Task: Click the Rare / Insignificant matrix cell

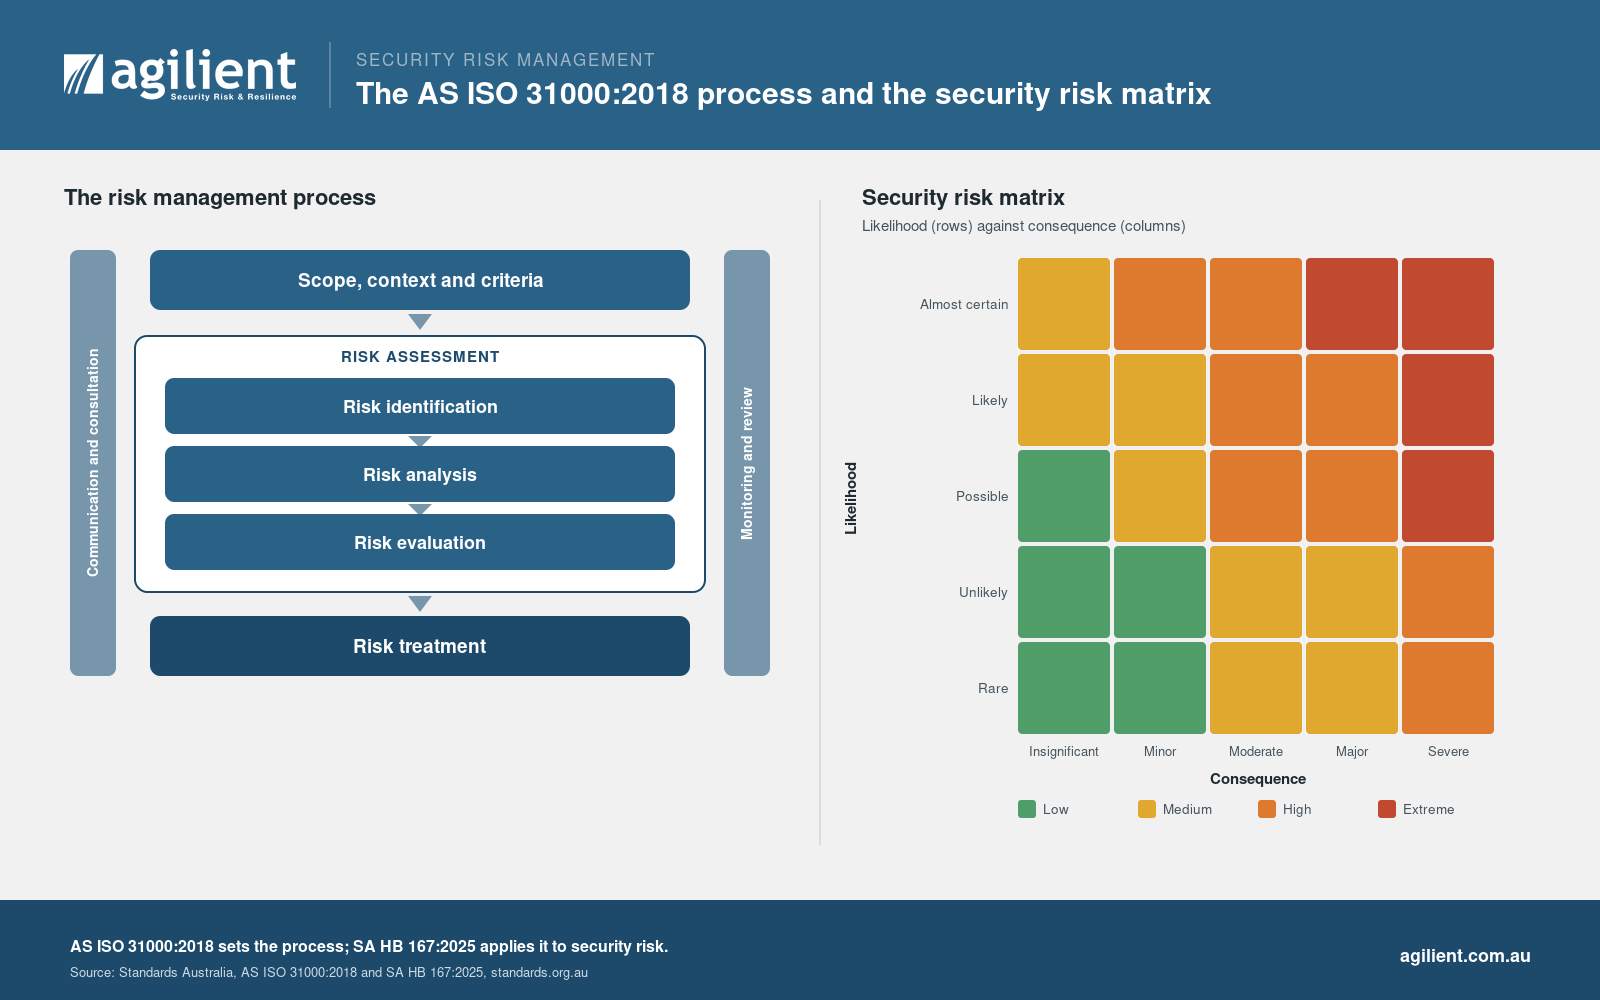Action: [1064, 688]
